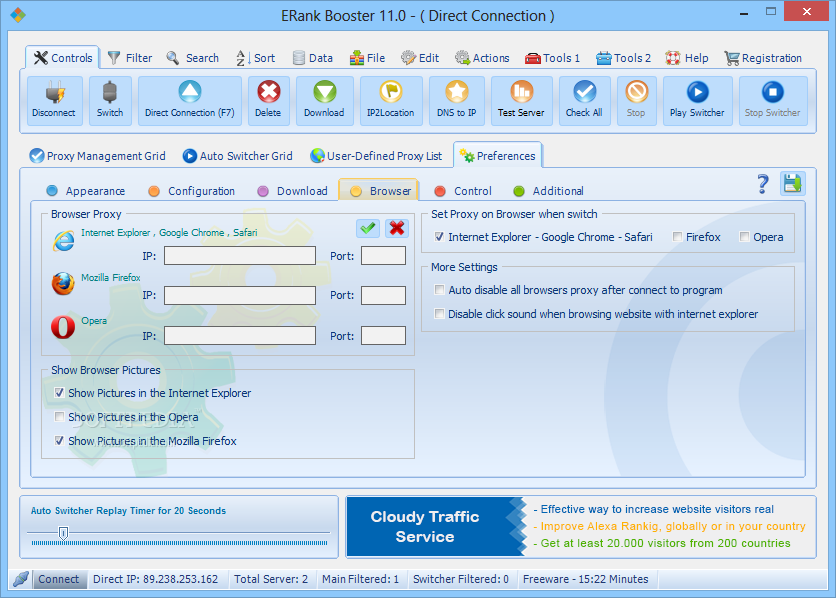The image size is (836, 598).
Task: Click the Opera Port field
Action: pos(383,336)
